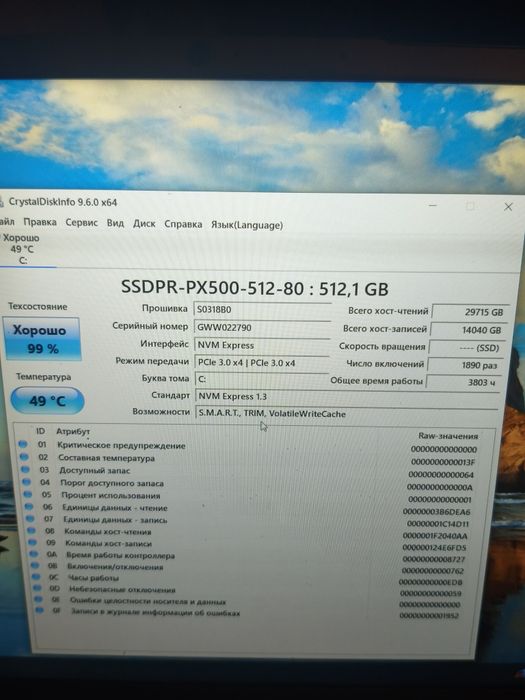Open the Сервис menu
Image resolution: width=525 pixels, height=700 pixels.
click(x=81, y=222)
